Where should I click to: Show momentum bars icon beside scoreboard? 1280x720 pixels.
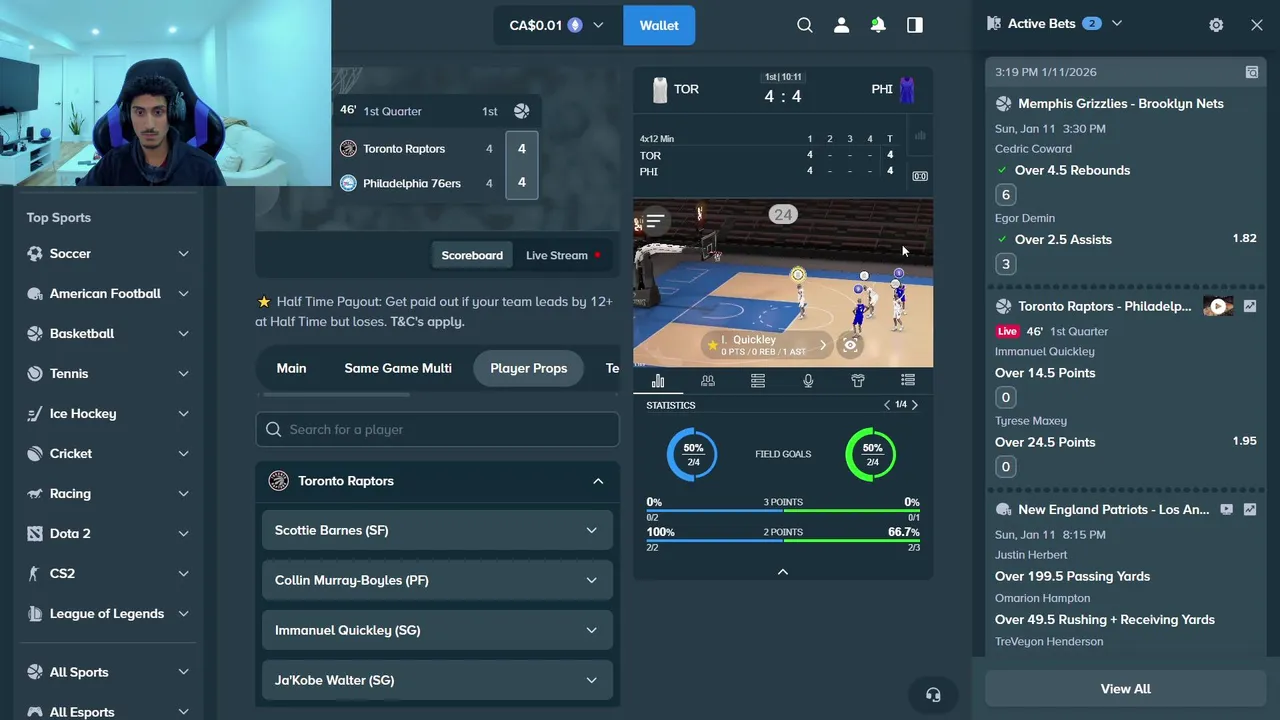coord(920,136)
